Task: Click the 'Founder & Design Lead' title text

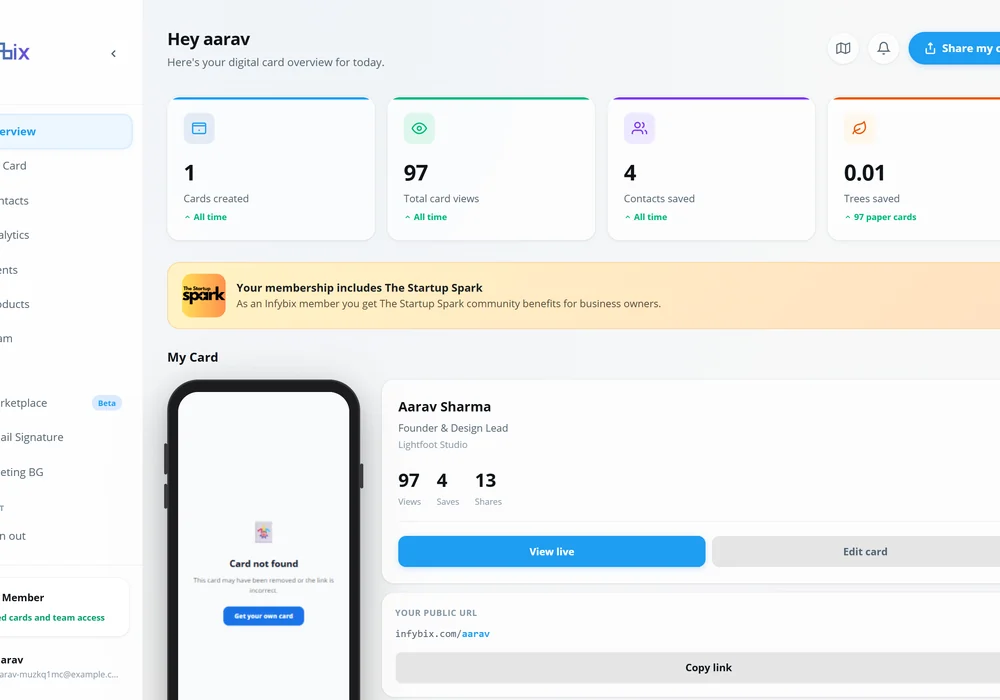Action: [453, 428]
